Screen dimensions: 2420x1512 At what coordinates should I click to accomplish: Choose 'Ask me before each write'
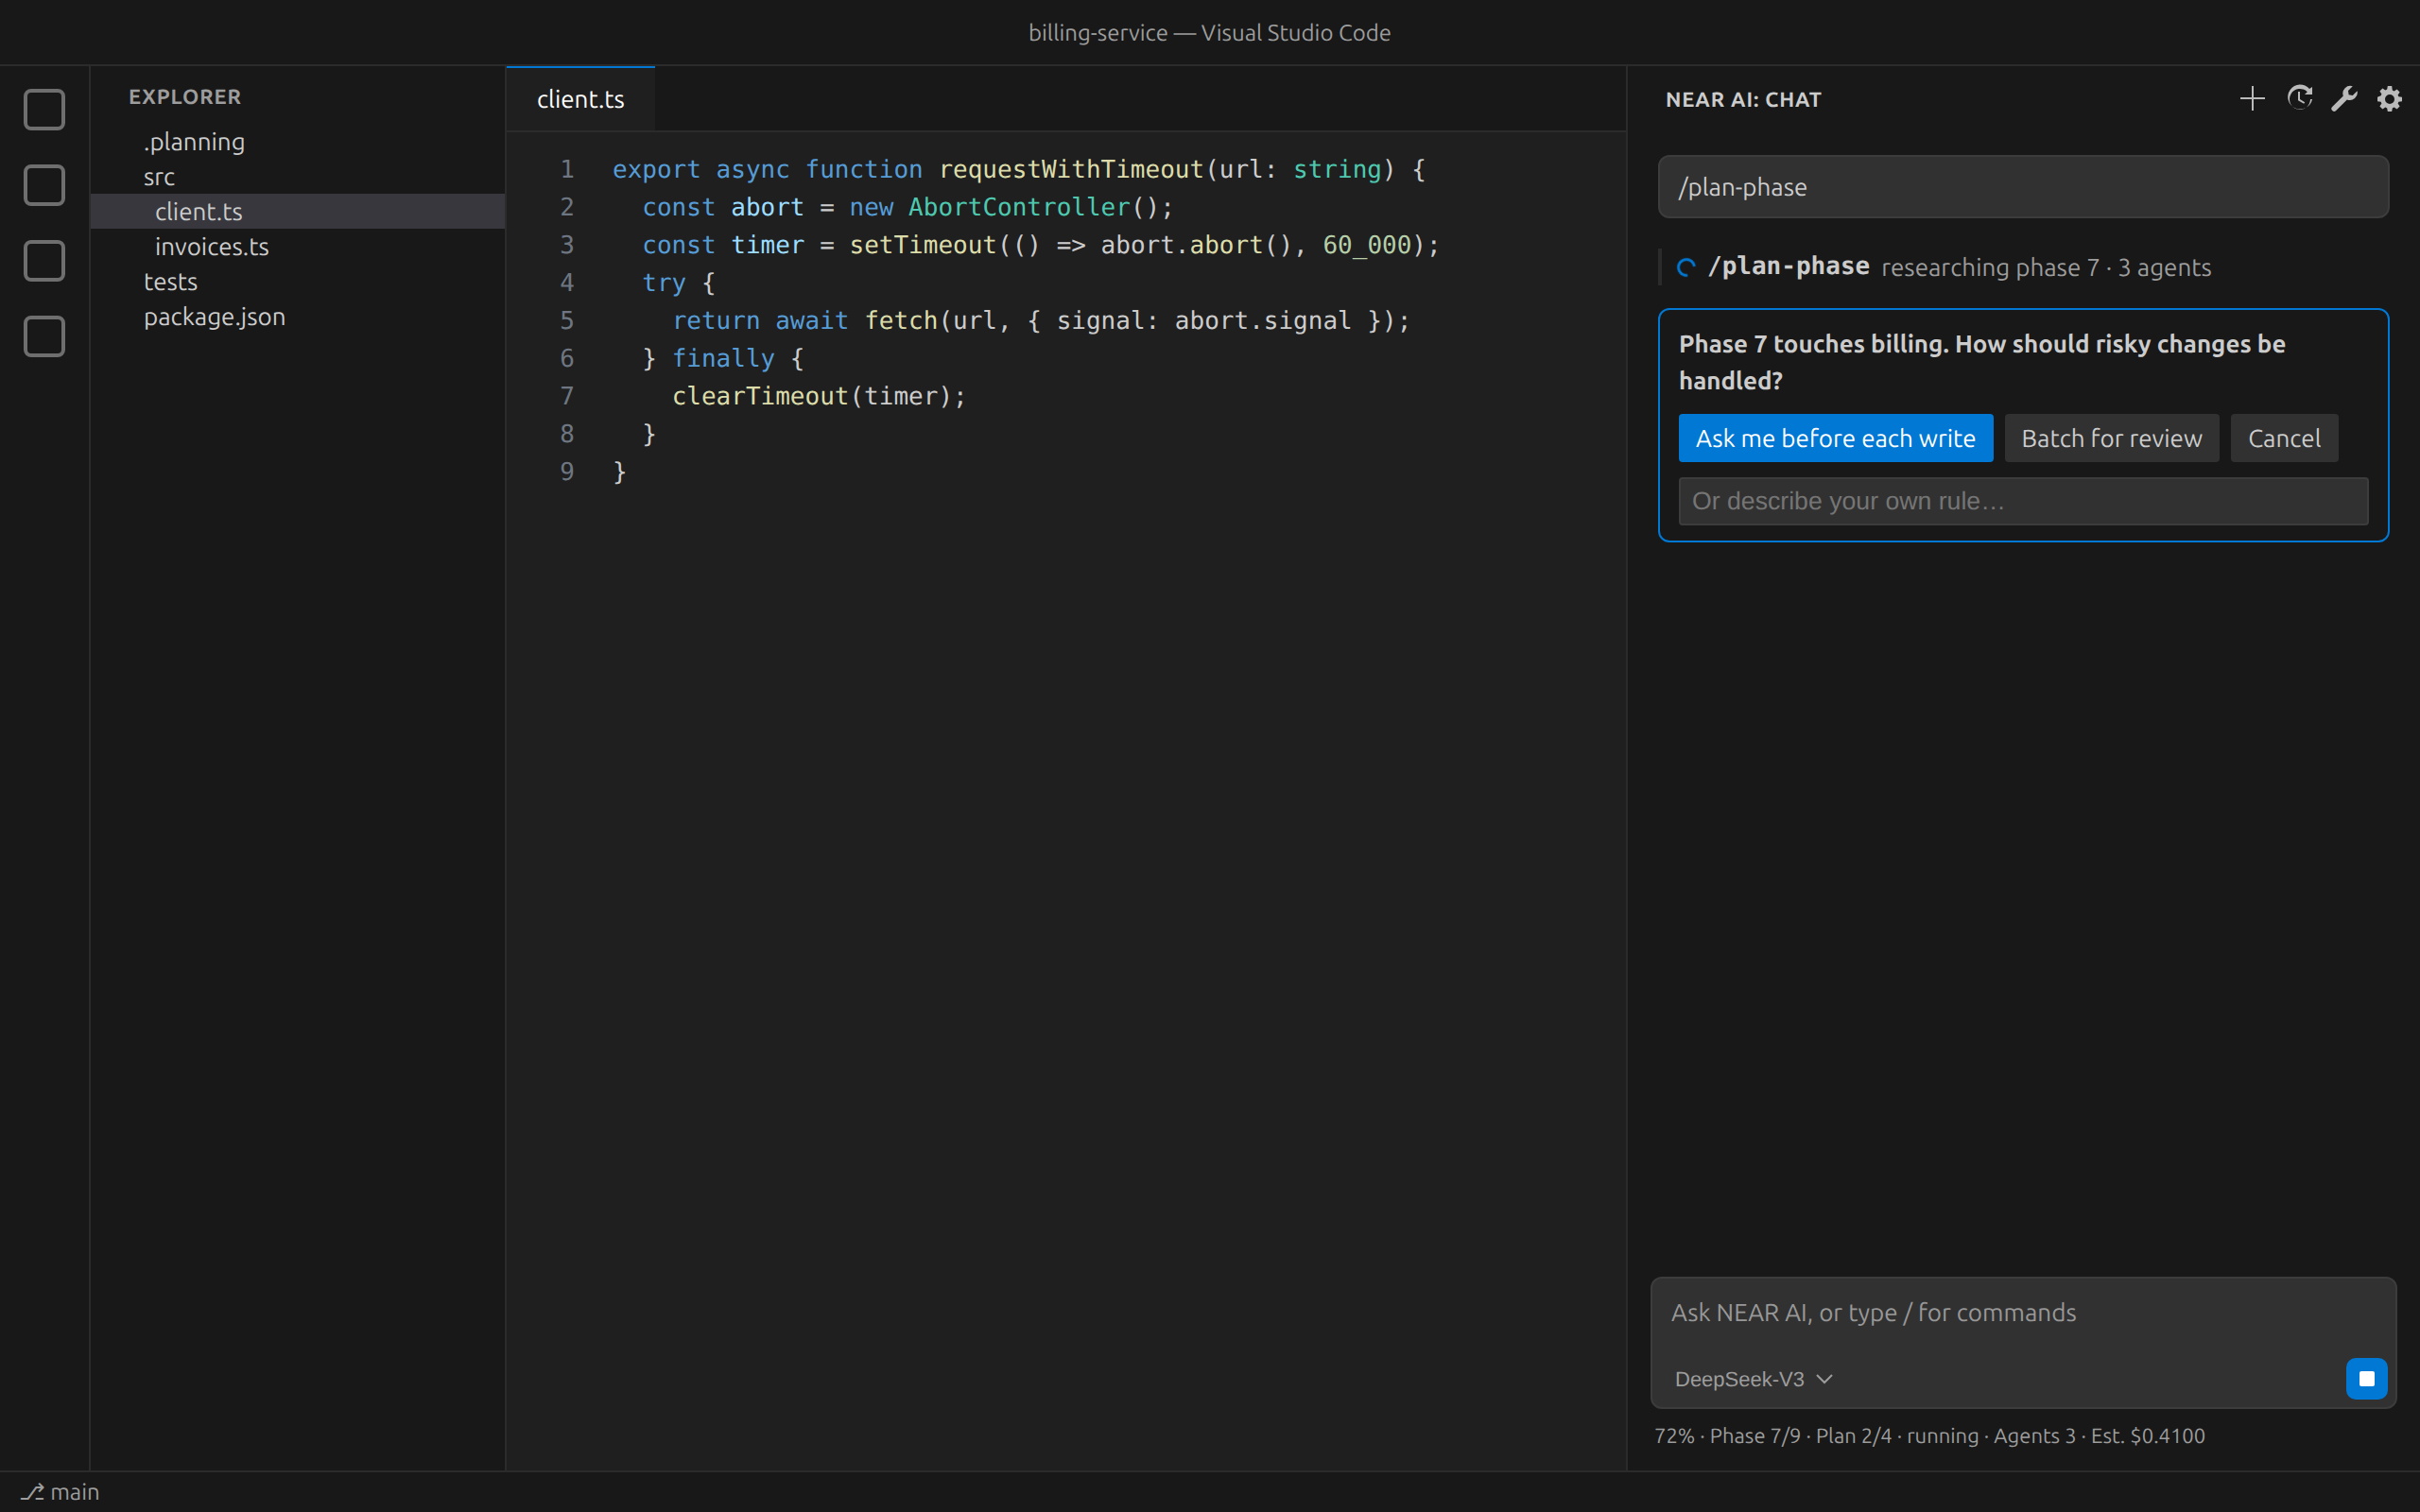coord(1835,438)
